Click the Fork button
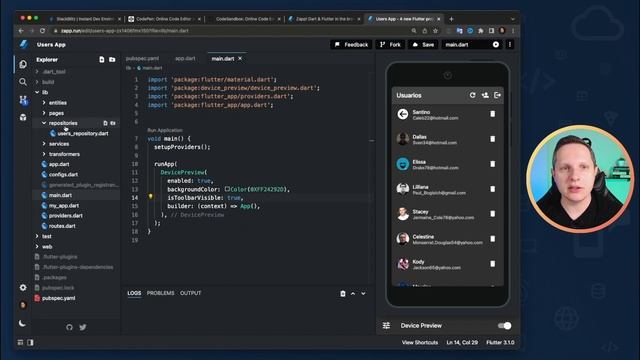Viewport: 640px width, 360px height. point(390,44)
